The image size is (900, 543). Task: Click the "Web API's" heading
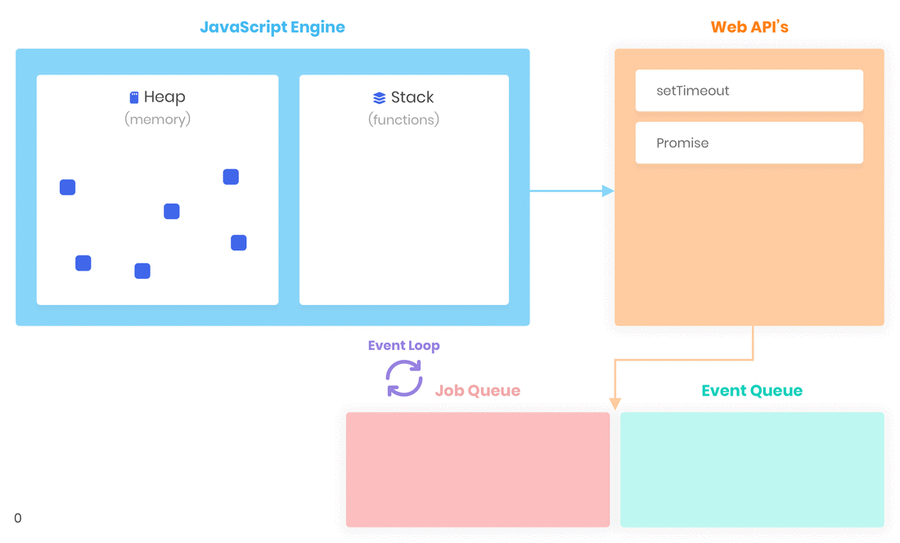[x=749, y=27]
